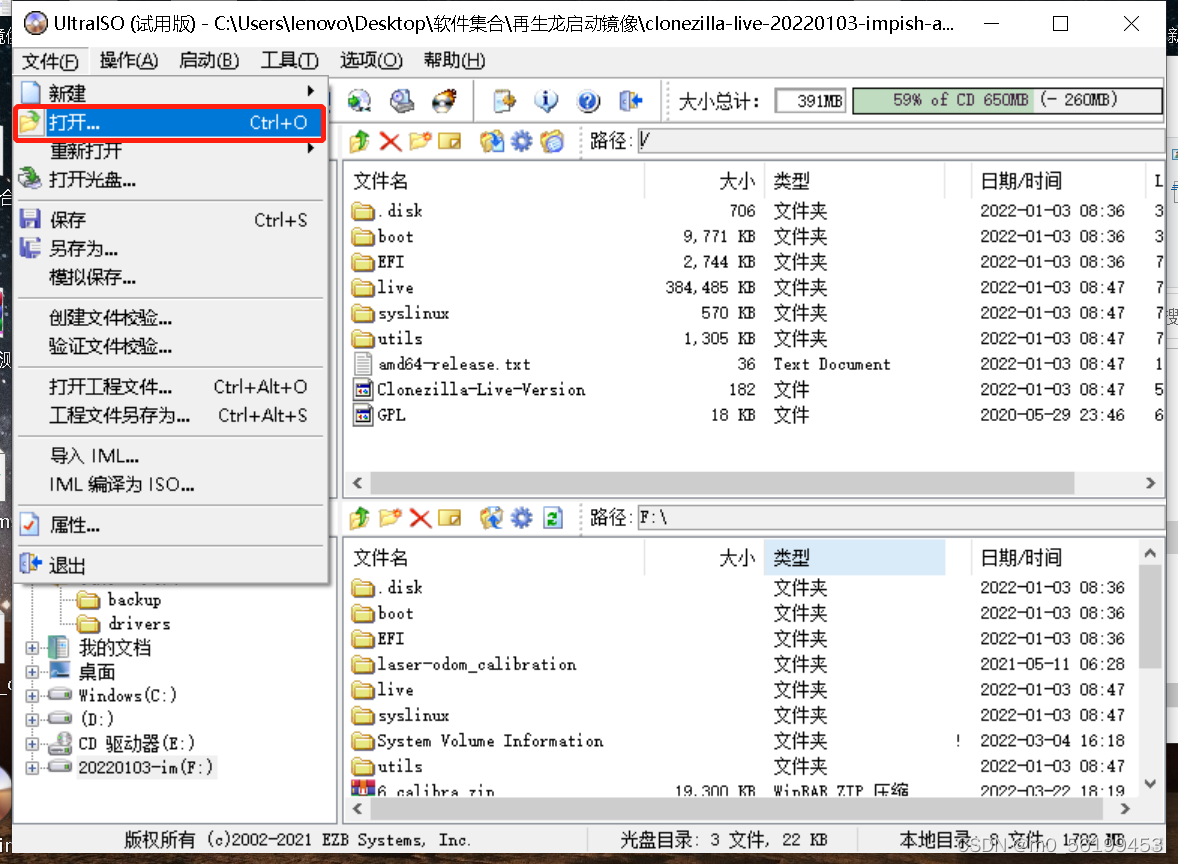1178x864 pixels.
Task: Click the blue info toolbar icon
Action: [x=546, y=100]
